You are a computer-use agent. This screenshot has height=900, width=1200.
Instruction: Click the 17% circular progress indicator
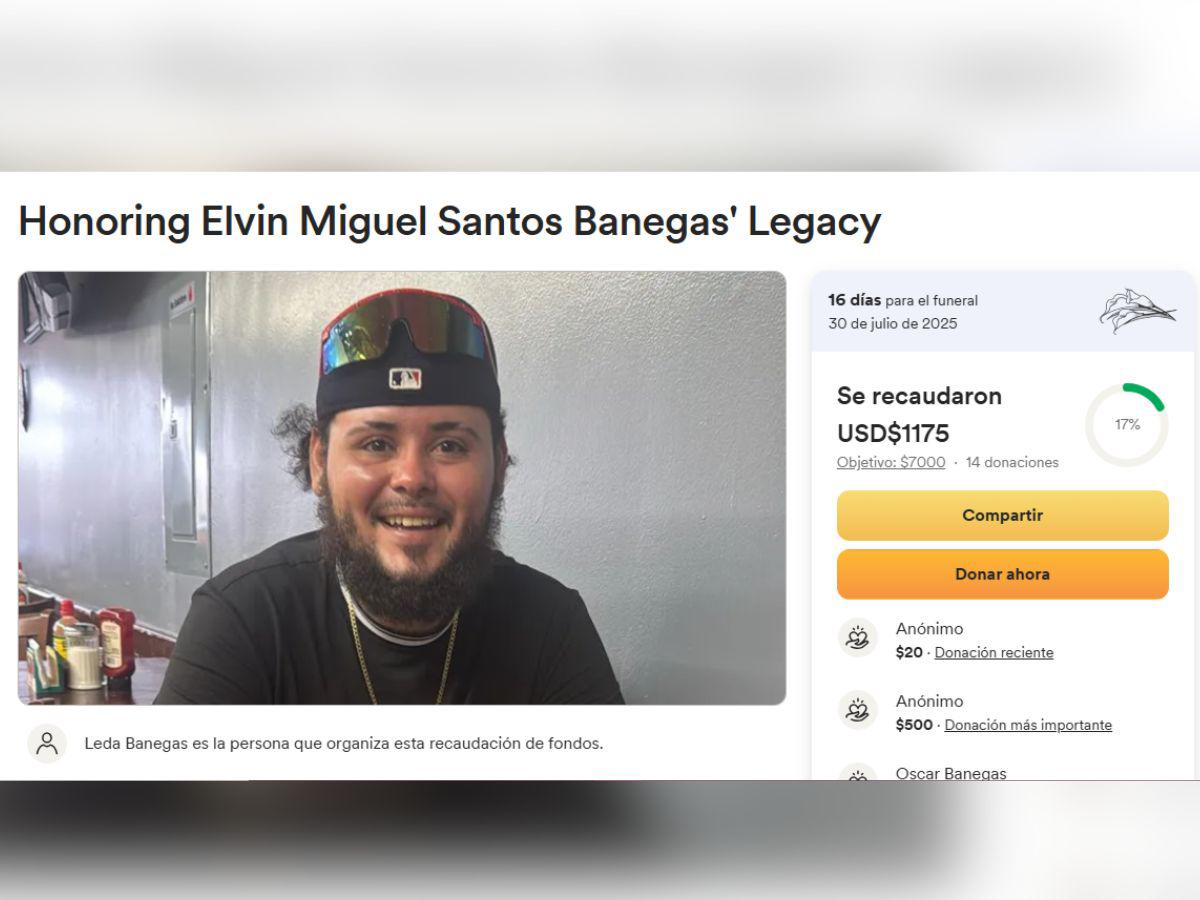coord(1127,425)
